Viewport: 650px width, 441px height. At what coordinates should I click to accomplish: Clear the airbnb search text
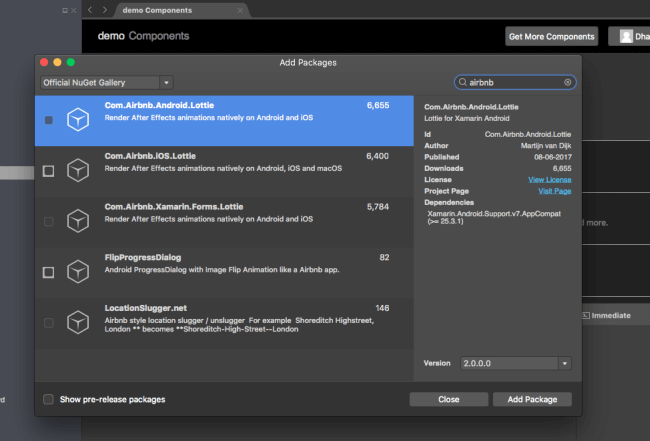(x=568, y=83)
